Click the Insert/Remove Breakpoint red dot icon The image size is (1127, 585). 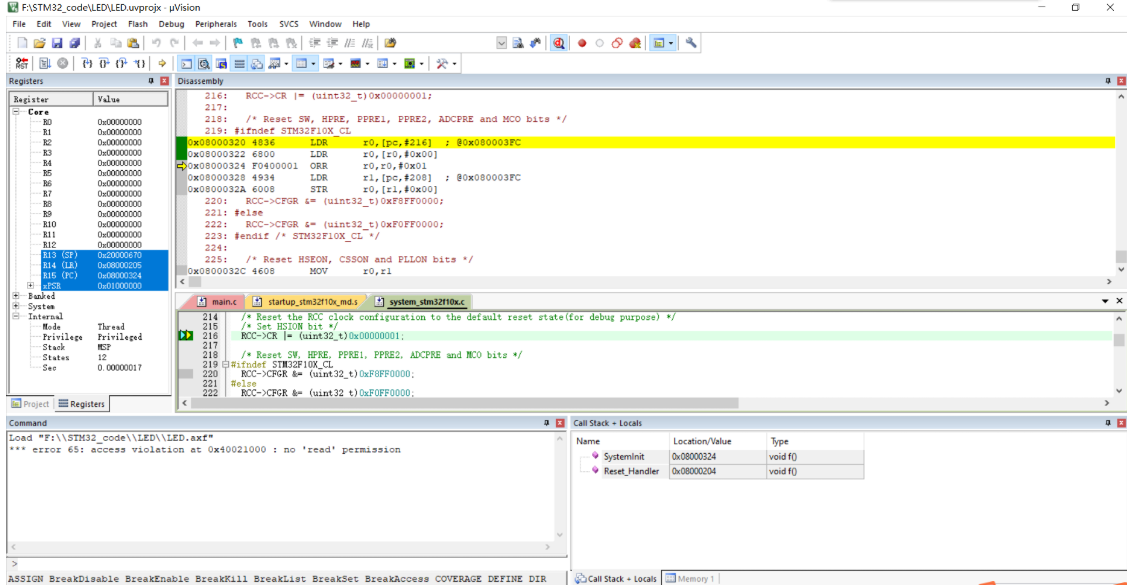[582, 43]
